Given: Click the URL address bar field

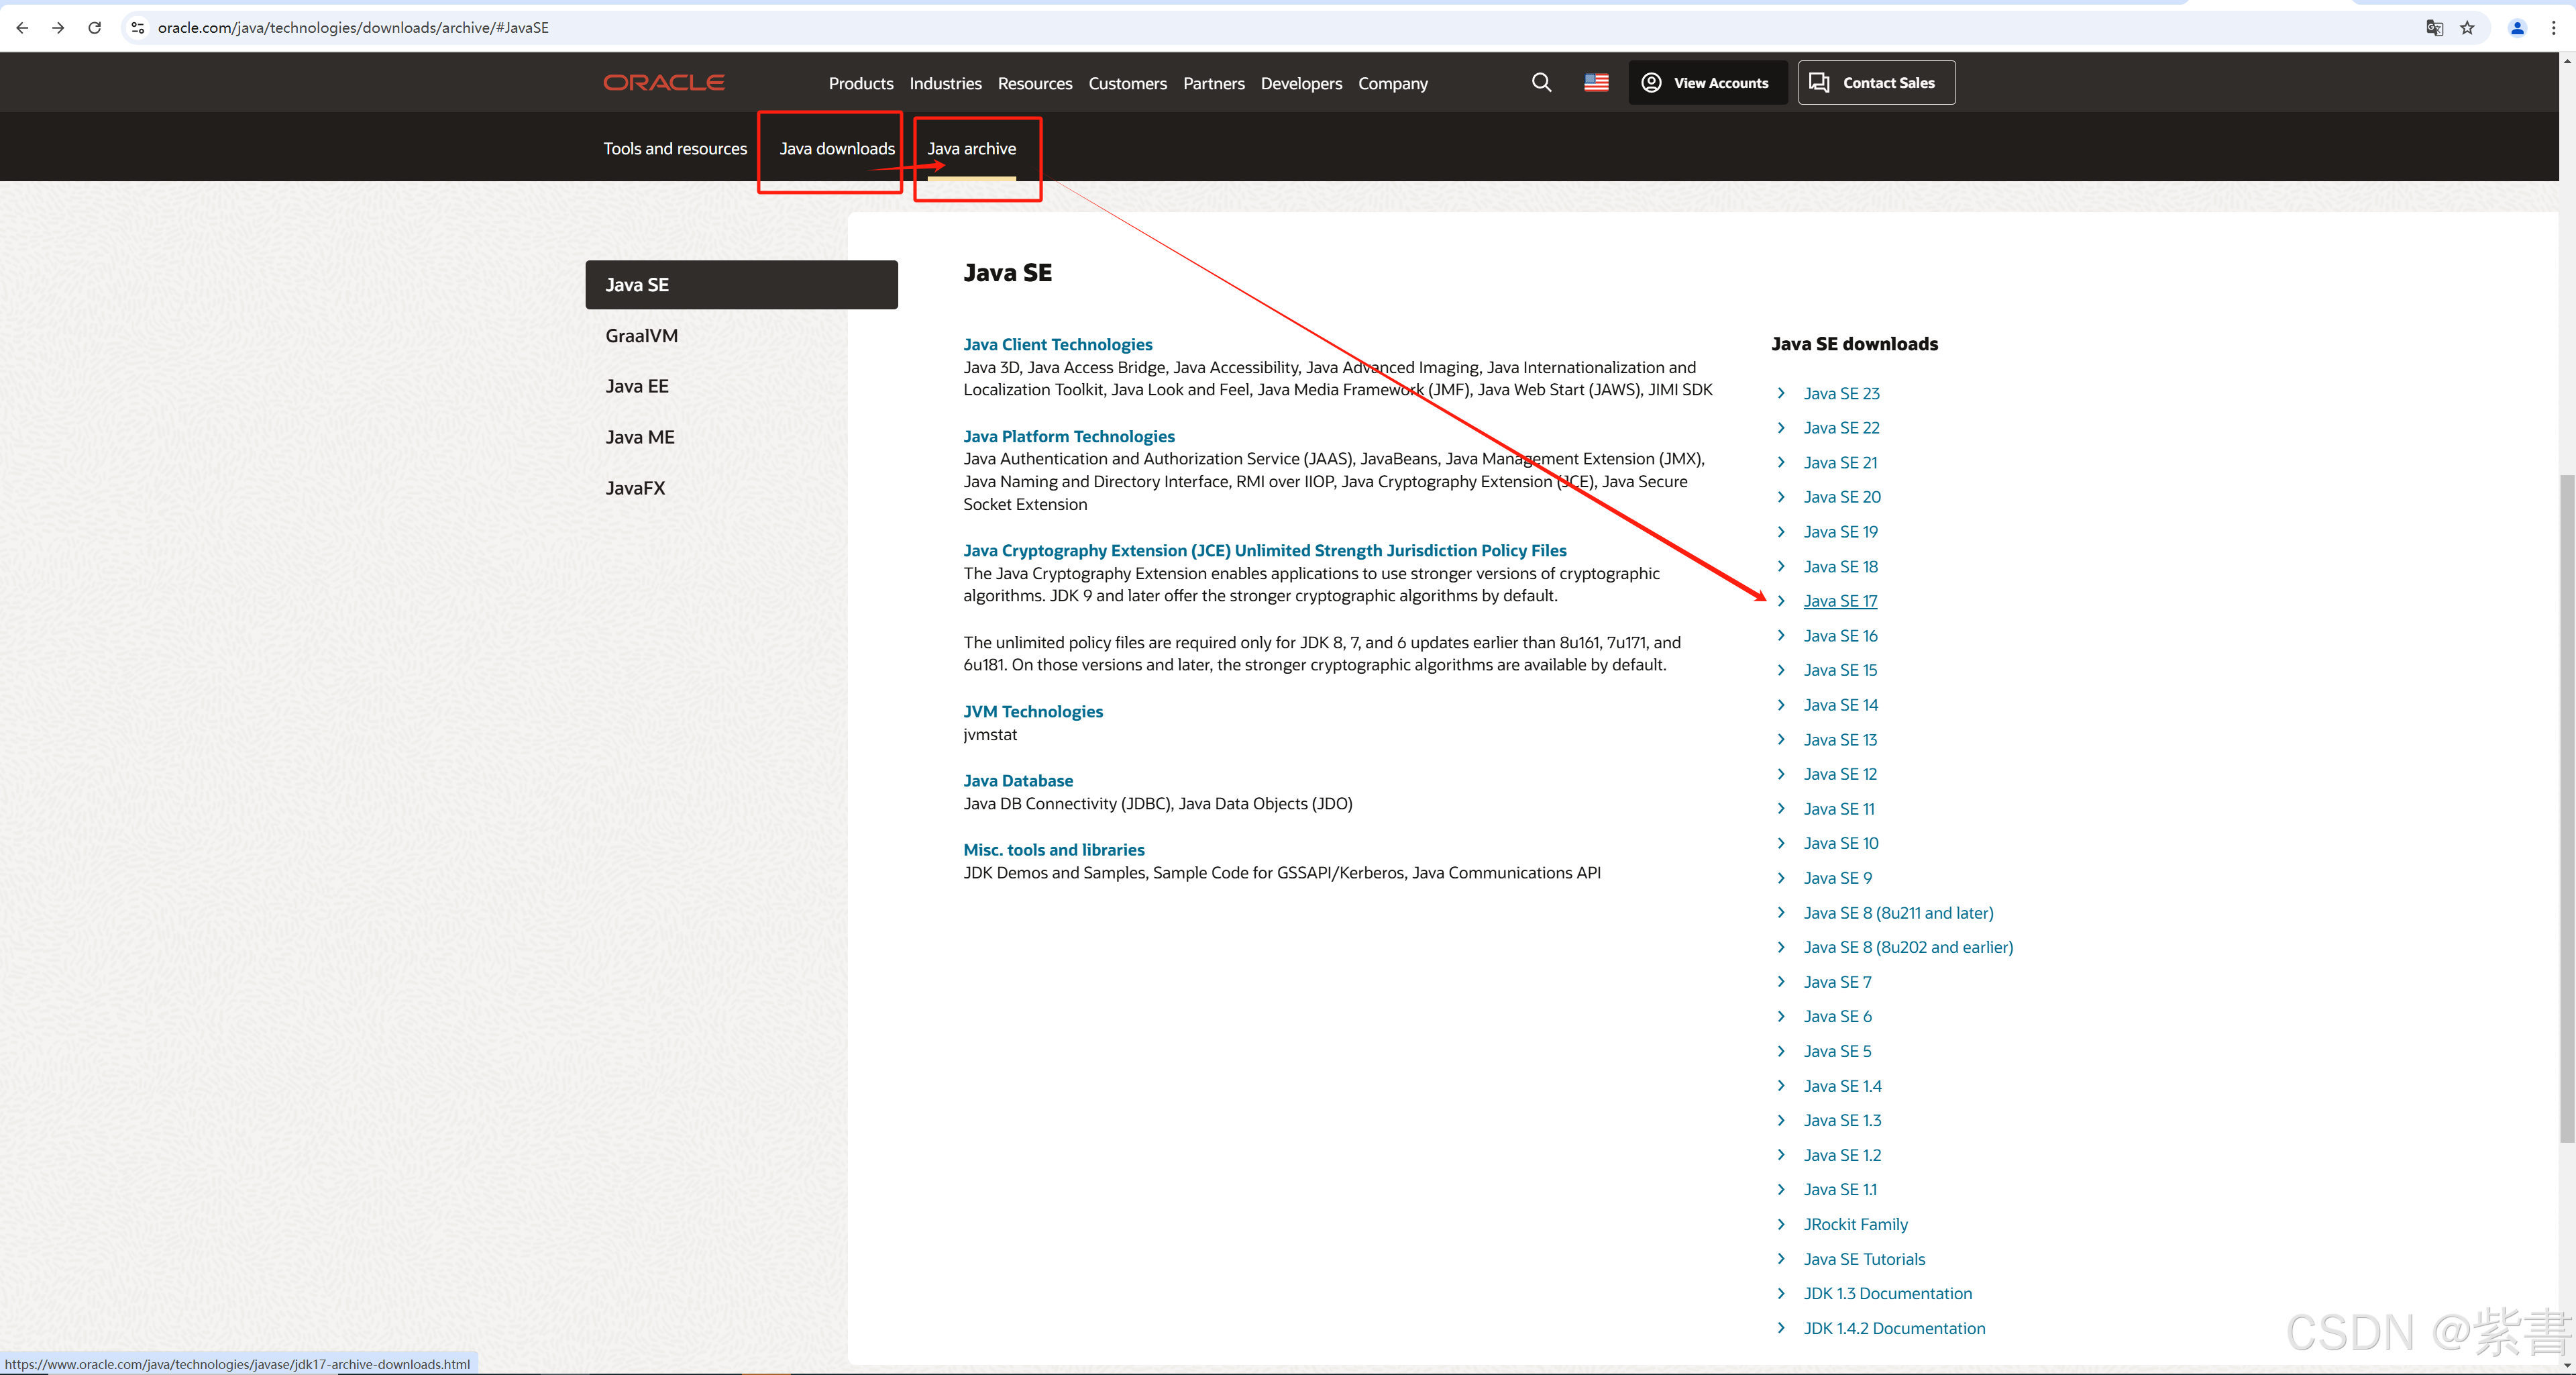Looking at the screenshot, I should 1200,28.
